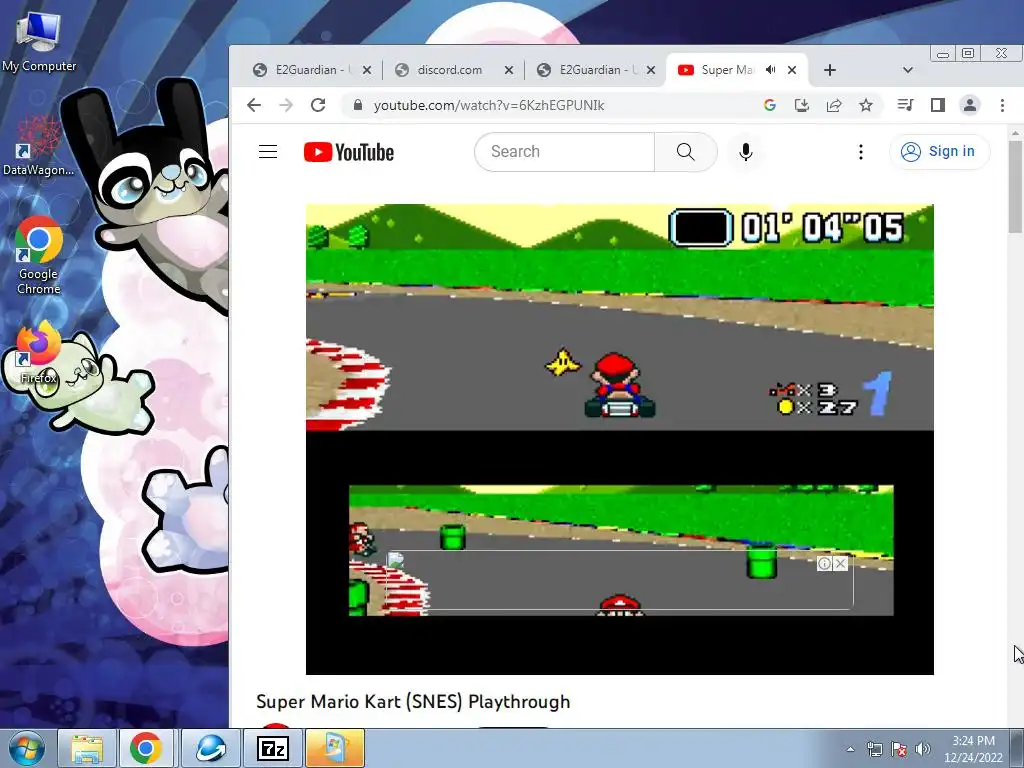The width and height of the screenshot is (1024, 768).
Task: Click the address bar URL
Action: tap(488, 105)
